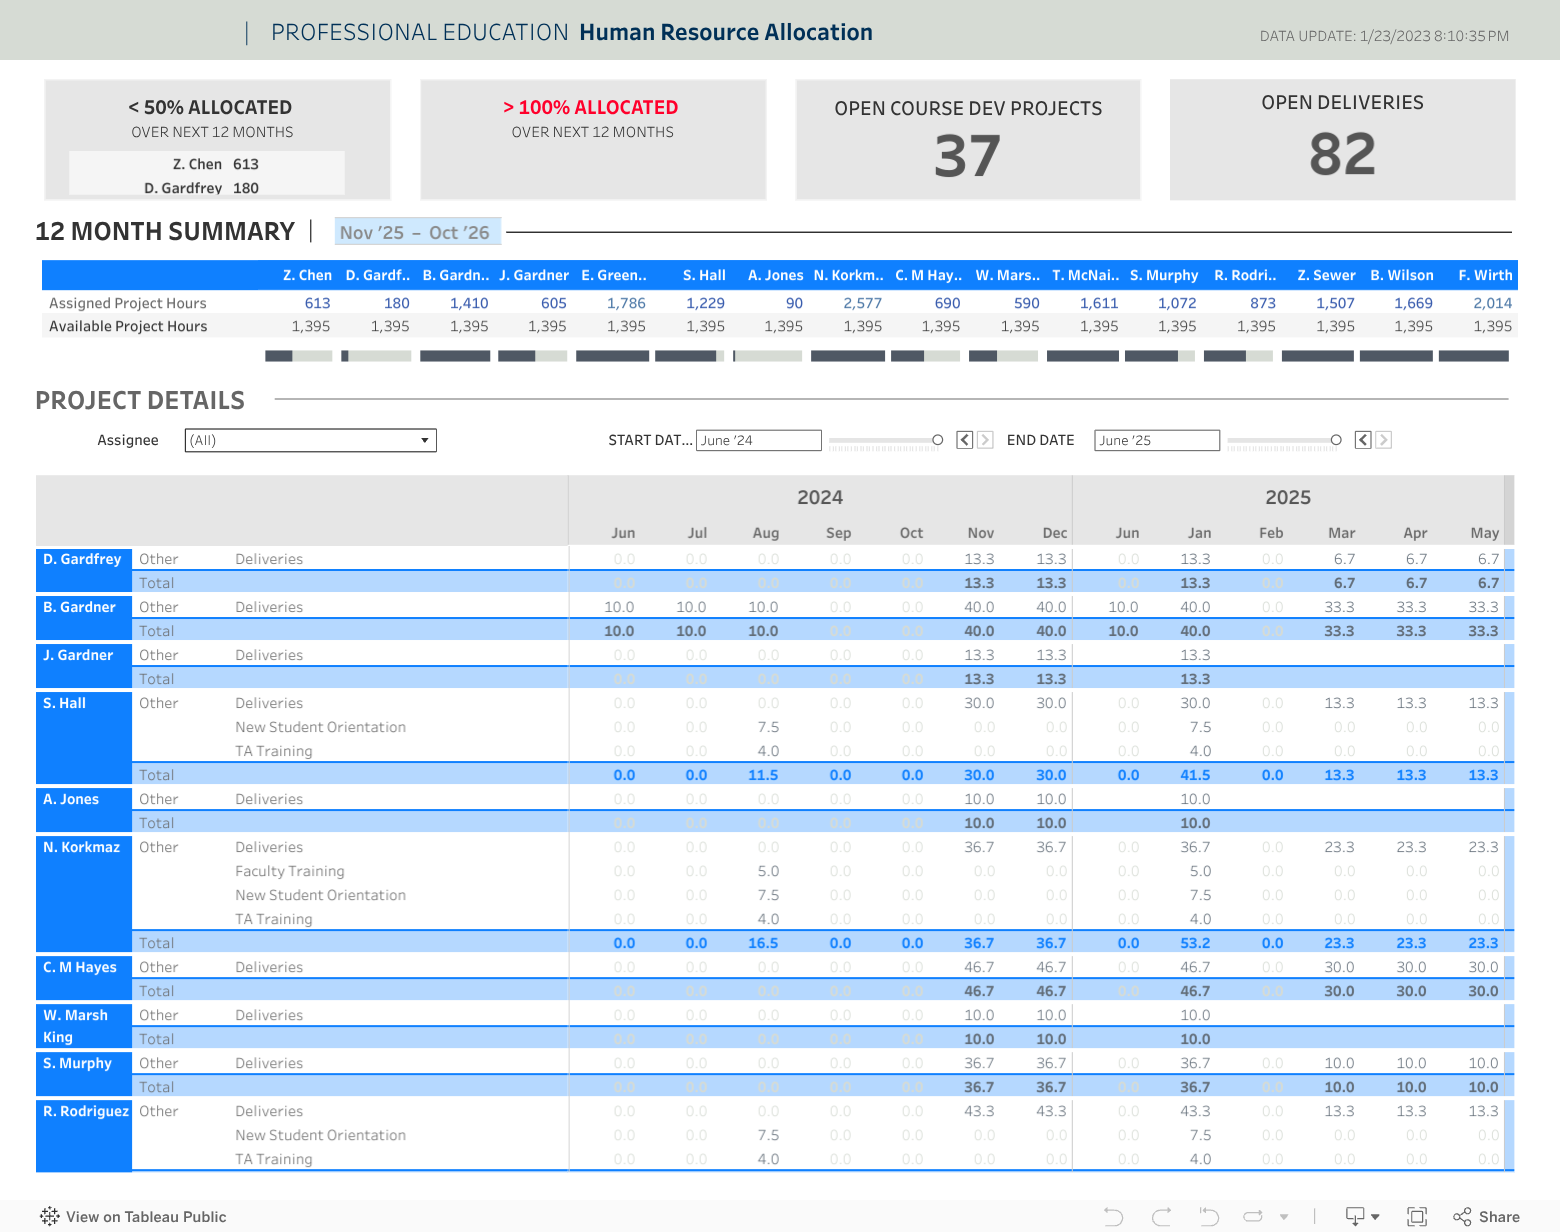Click the Share button
This screenshot has width=1560, height=1232.
pos(1487,1217)
